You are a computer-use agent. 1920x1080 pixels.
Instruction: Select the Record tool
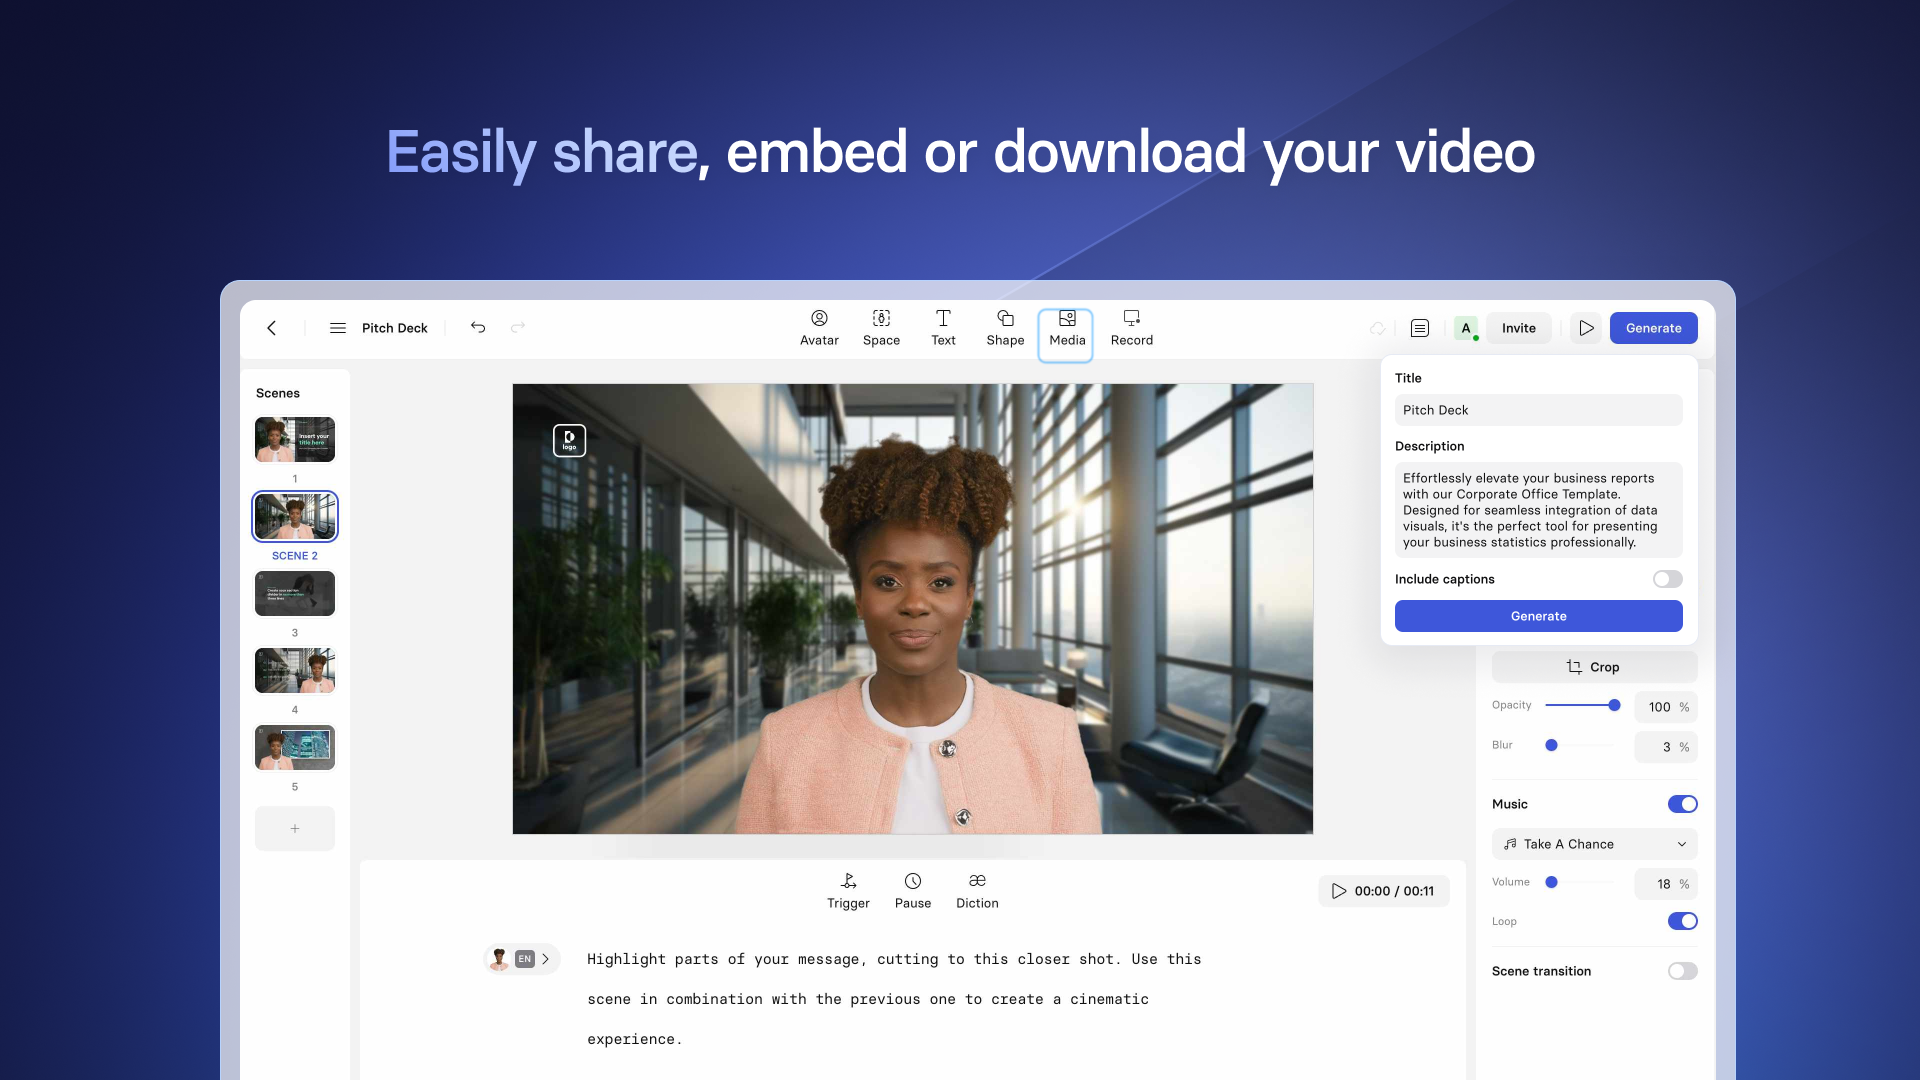(1130, 327)
